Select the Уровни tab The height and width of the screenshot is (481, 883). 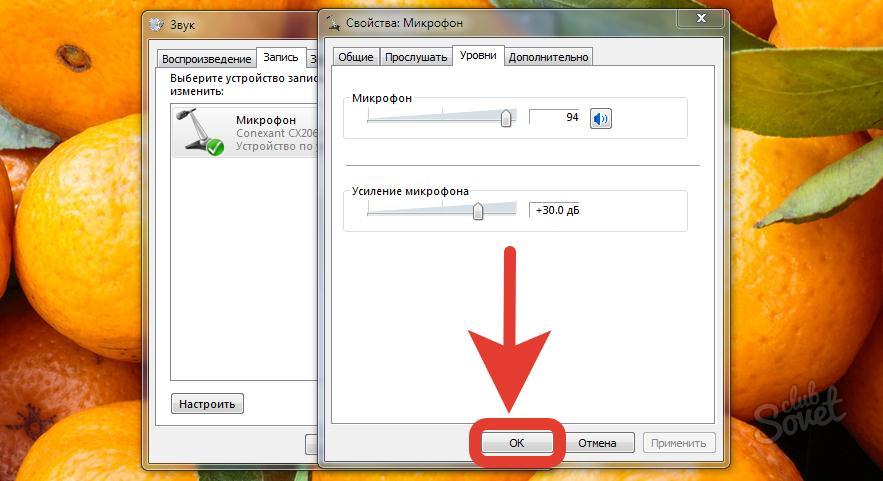478,55
